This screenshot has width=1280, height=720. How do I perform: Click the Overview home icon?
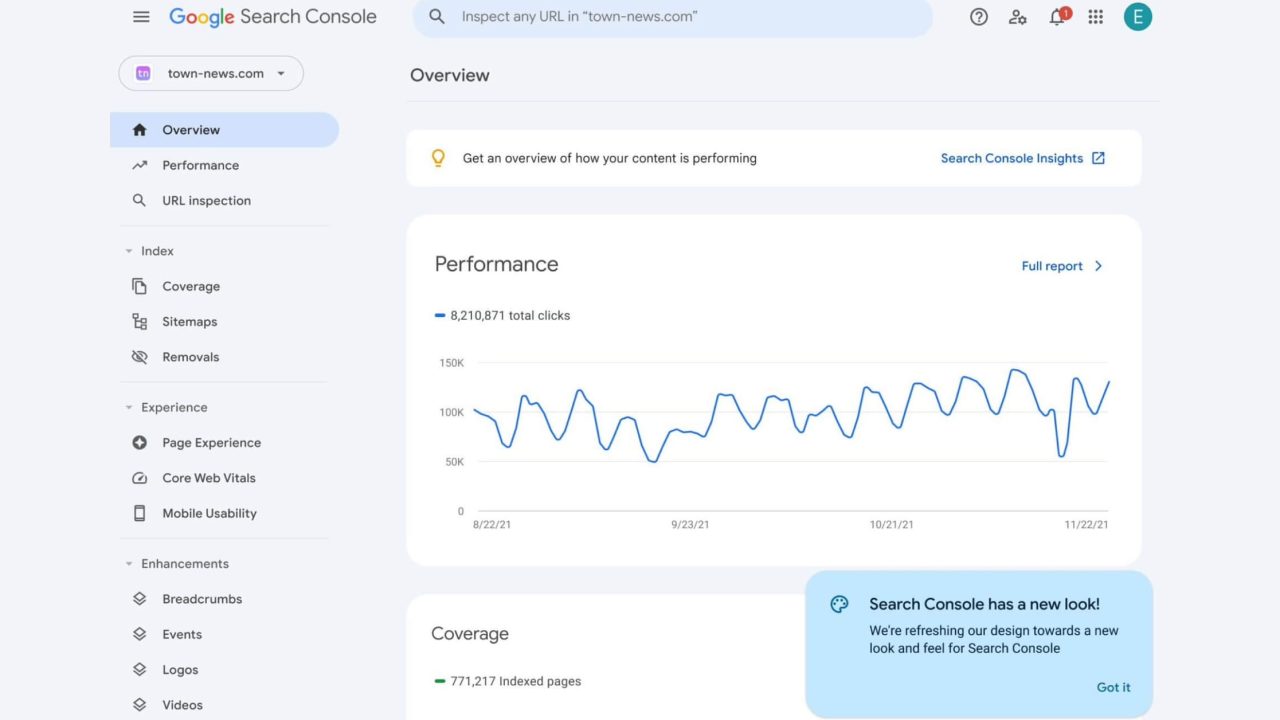click(x=140, y=130)
